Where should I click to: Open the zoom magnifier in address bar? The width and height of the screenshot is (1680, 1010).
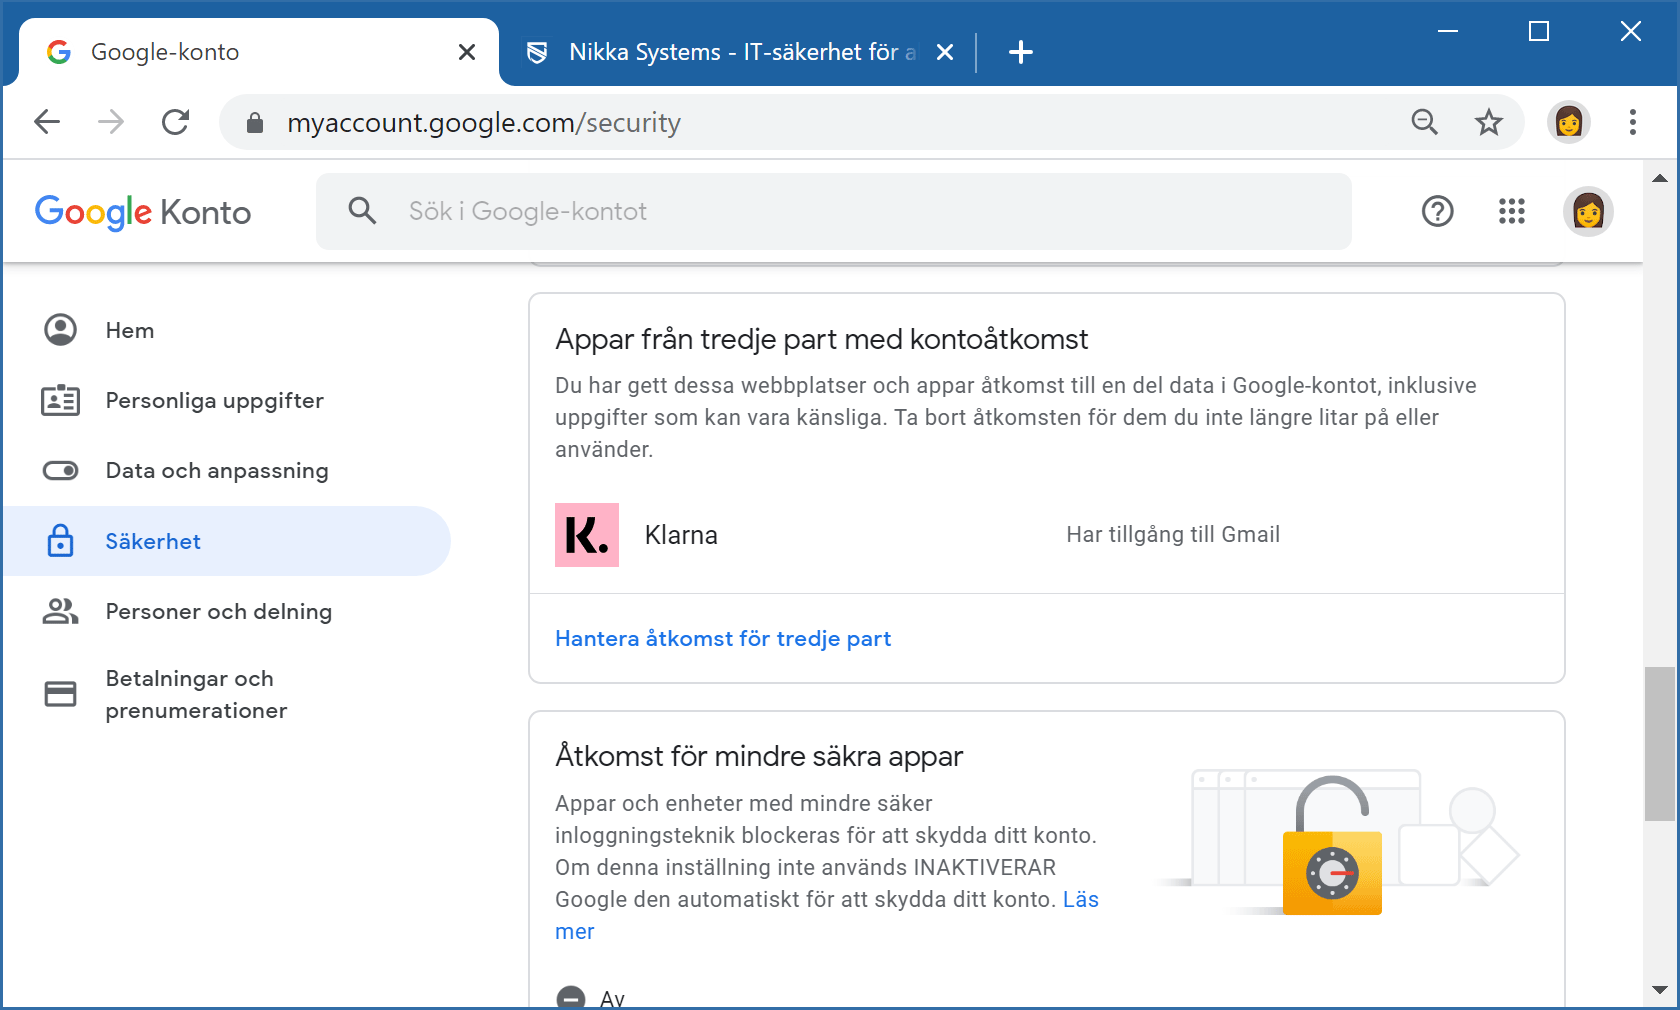[1424, 122]
